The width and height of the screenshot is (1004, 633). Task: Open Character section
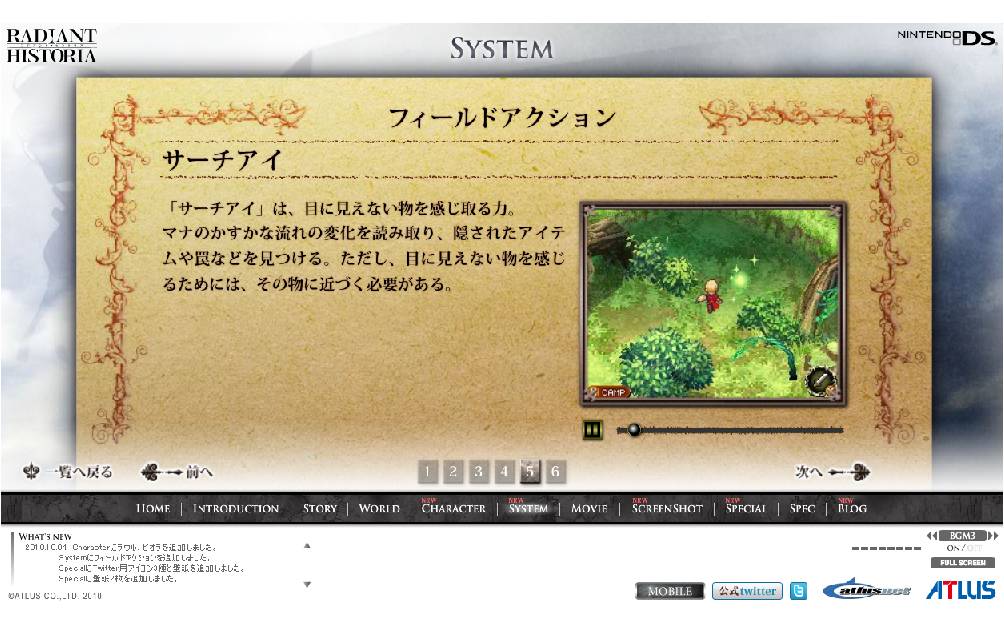[x=453, y=508]
